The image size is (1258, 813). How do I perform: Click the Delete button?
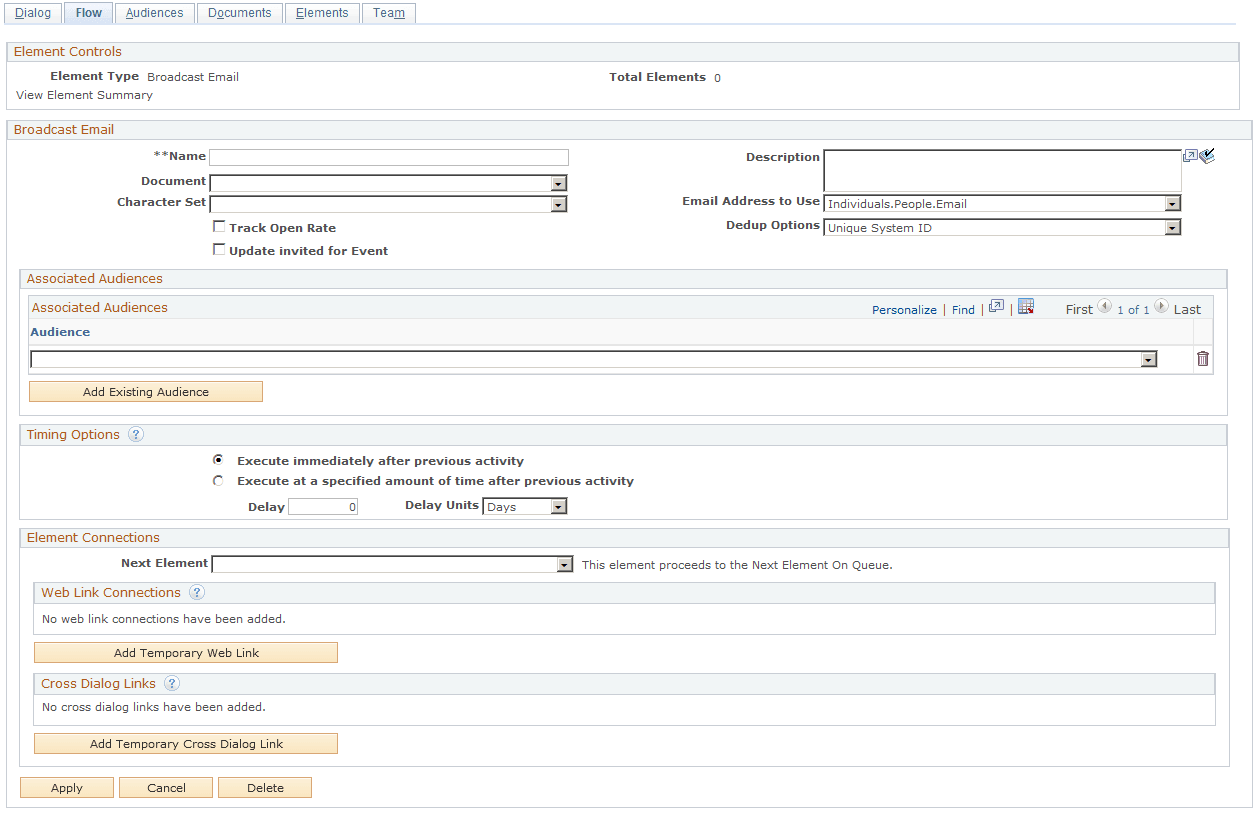pyautogui.click(x=265, y=788)
